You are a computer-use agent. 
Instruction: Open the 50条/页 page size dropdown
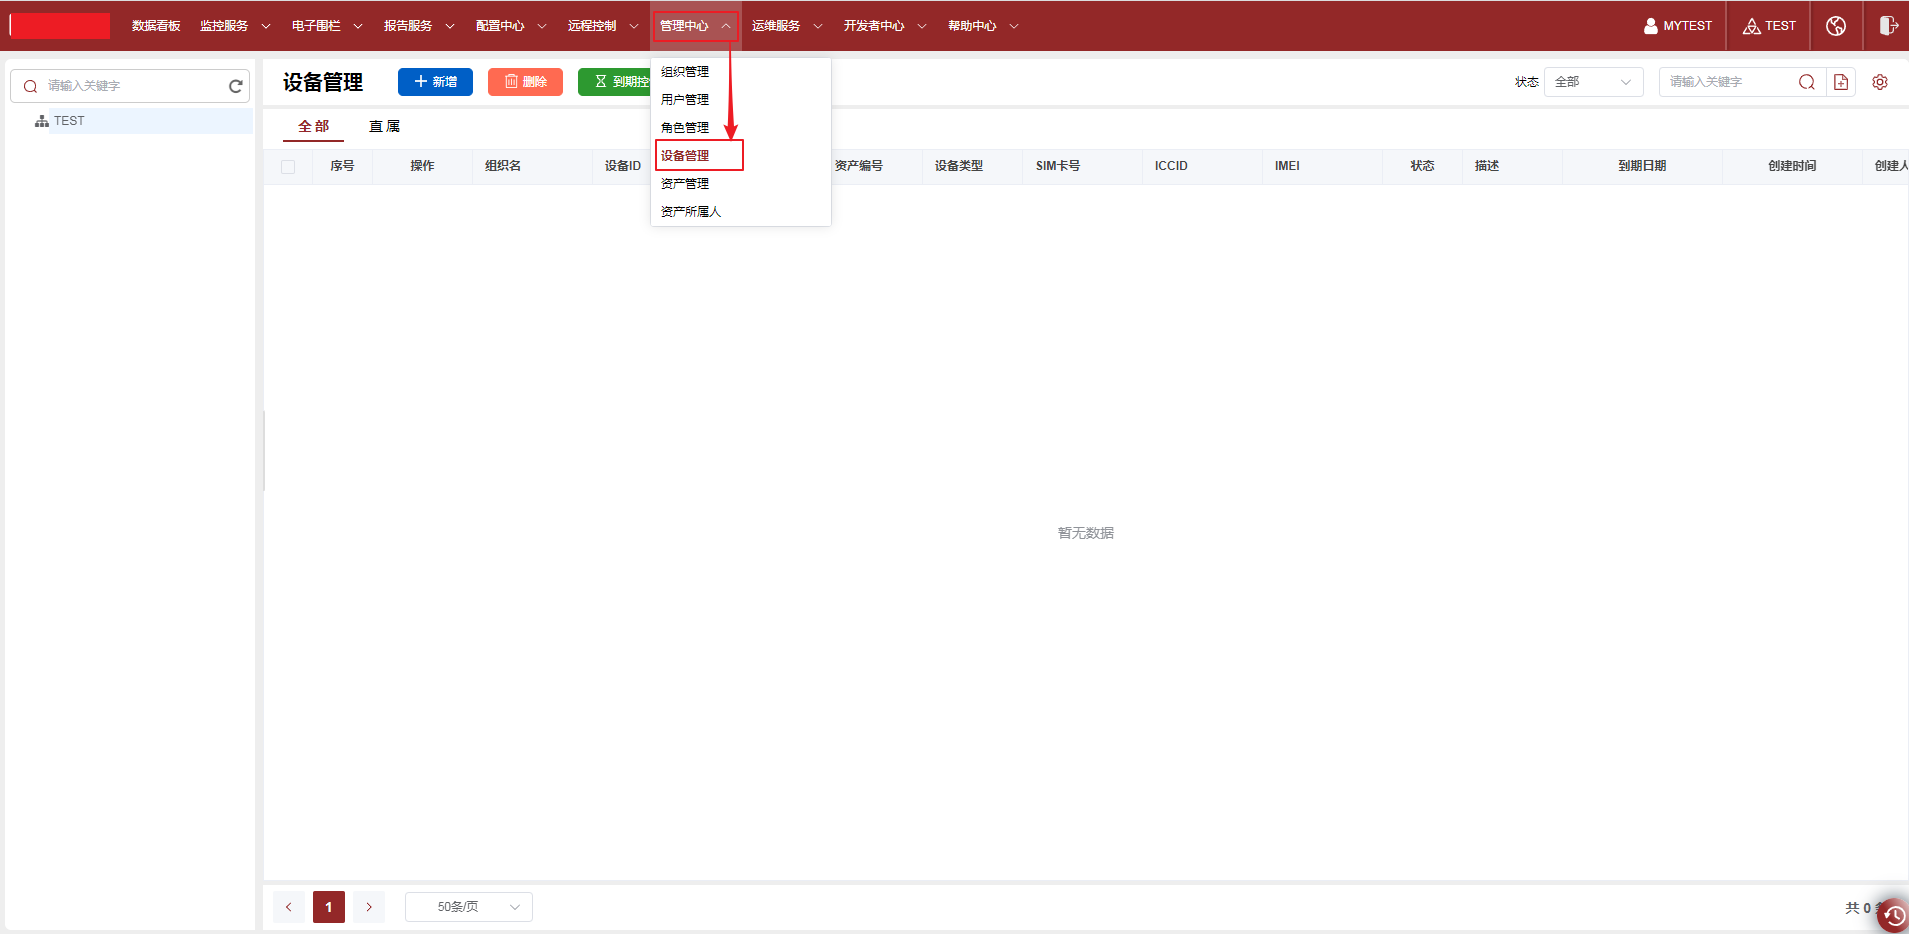pos(468,907)
